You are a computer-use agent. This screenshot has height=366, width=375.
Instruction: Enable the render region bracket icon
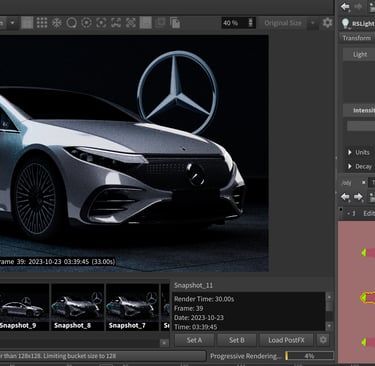[x=101, y=23]
